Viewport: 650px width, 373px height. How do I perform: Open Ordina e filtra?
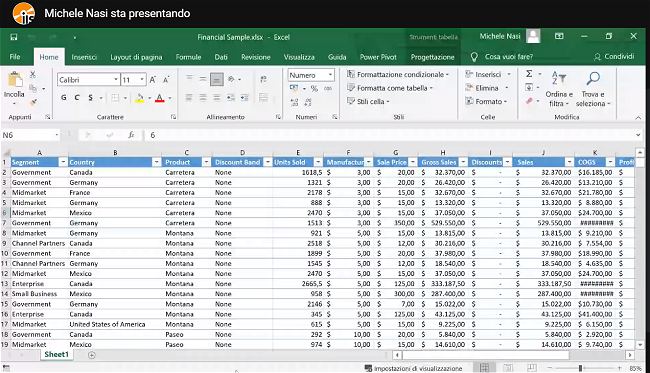(558, 89)
